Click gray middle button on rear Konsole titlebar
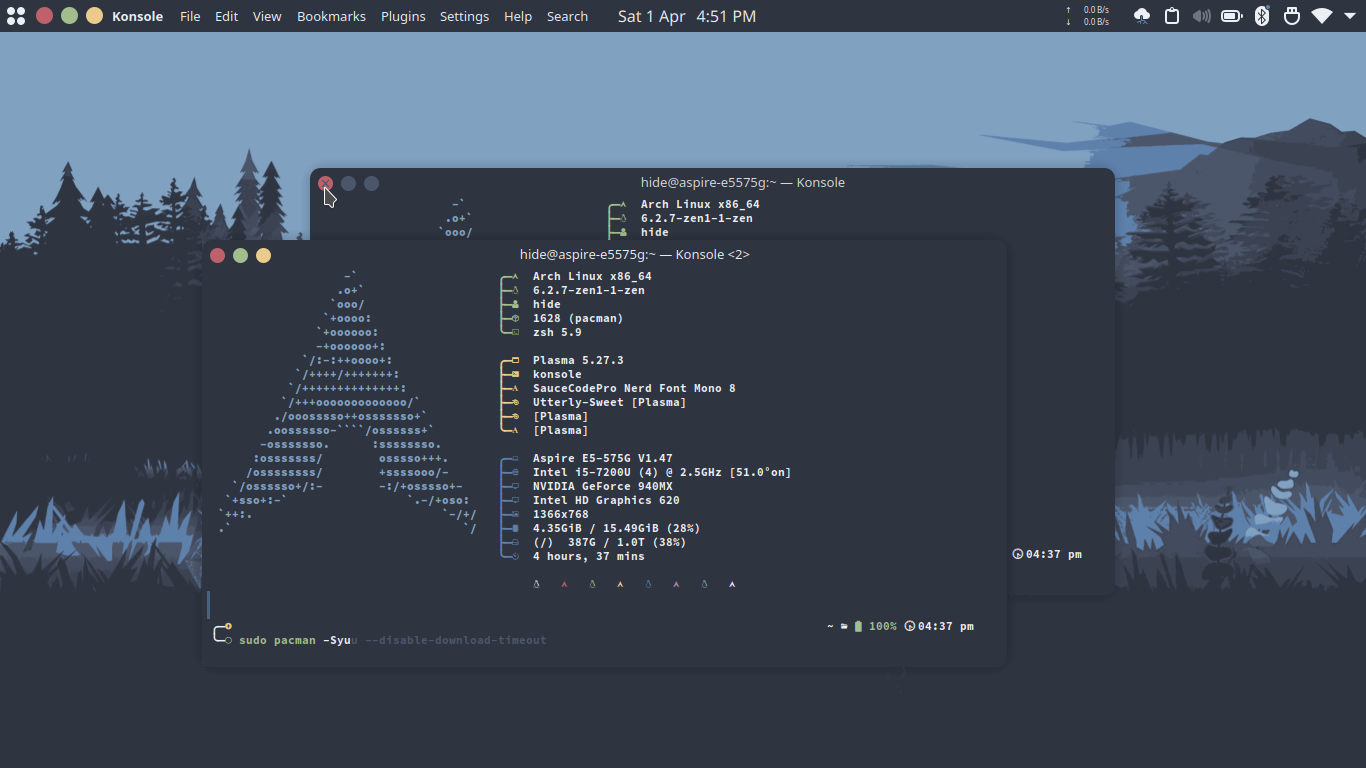Image resolution: width=1366 pixels, height=768 pixels. (348, 183)
